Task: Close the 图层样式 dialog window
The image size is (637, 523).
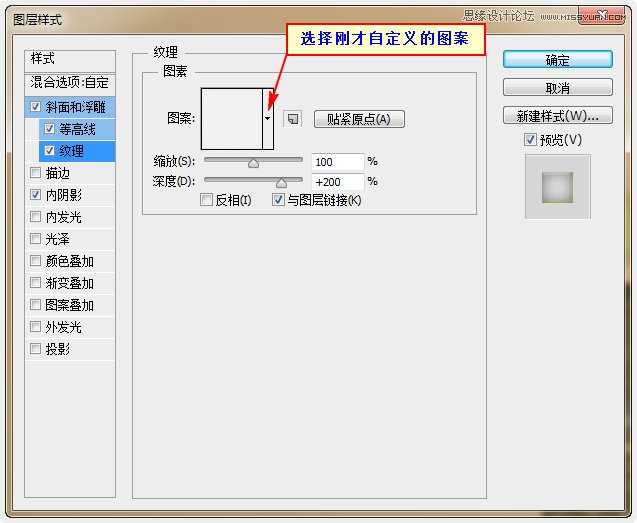Action: (602, 16)
